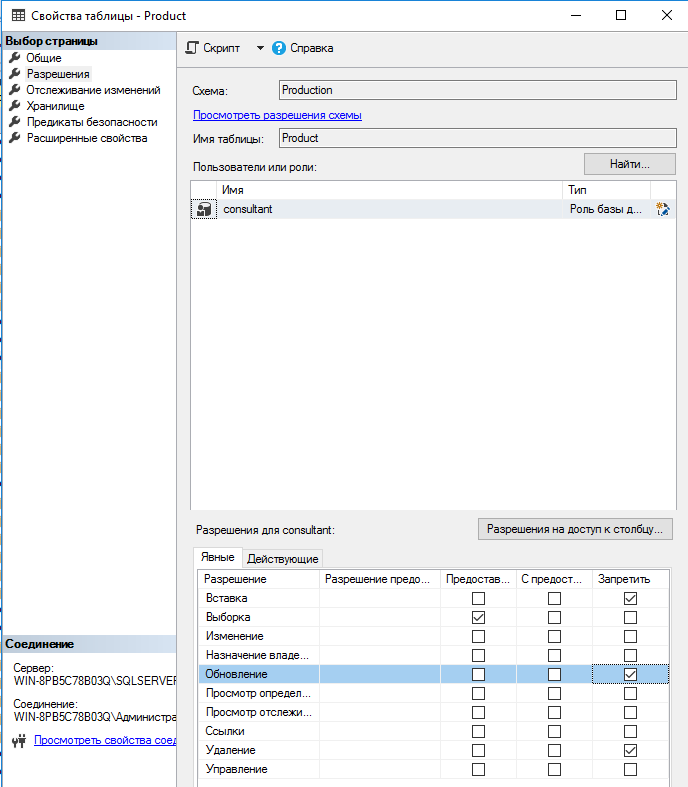Click the Схема field showing Production
The height and width of the screenshot is (787, 688).
pyautogui.click(x=478, y=90)
